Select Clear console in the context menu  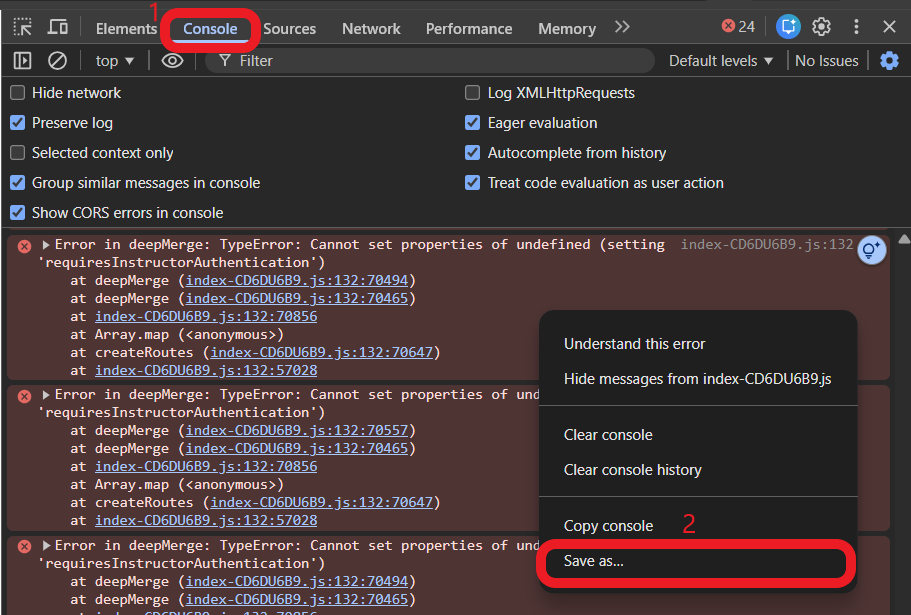(698, 435)
